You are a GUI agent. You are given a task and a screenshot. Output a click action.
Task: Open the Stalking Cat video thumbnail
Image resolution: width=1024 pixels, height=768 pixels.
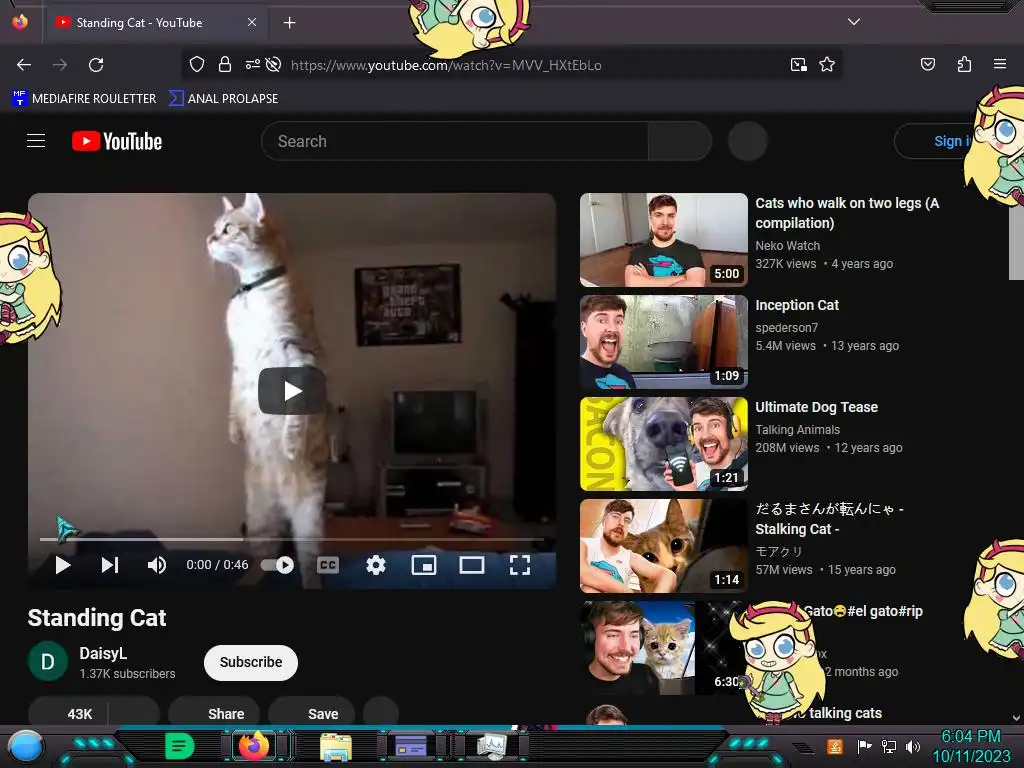pos(664,545)
